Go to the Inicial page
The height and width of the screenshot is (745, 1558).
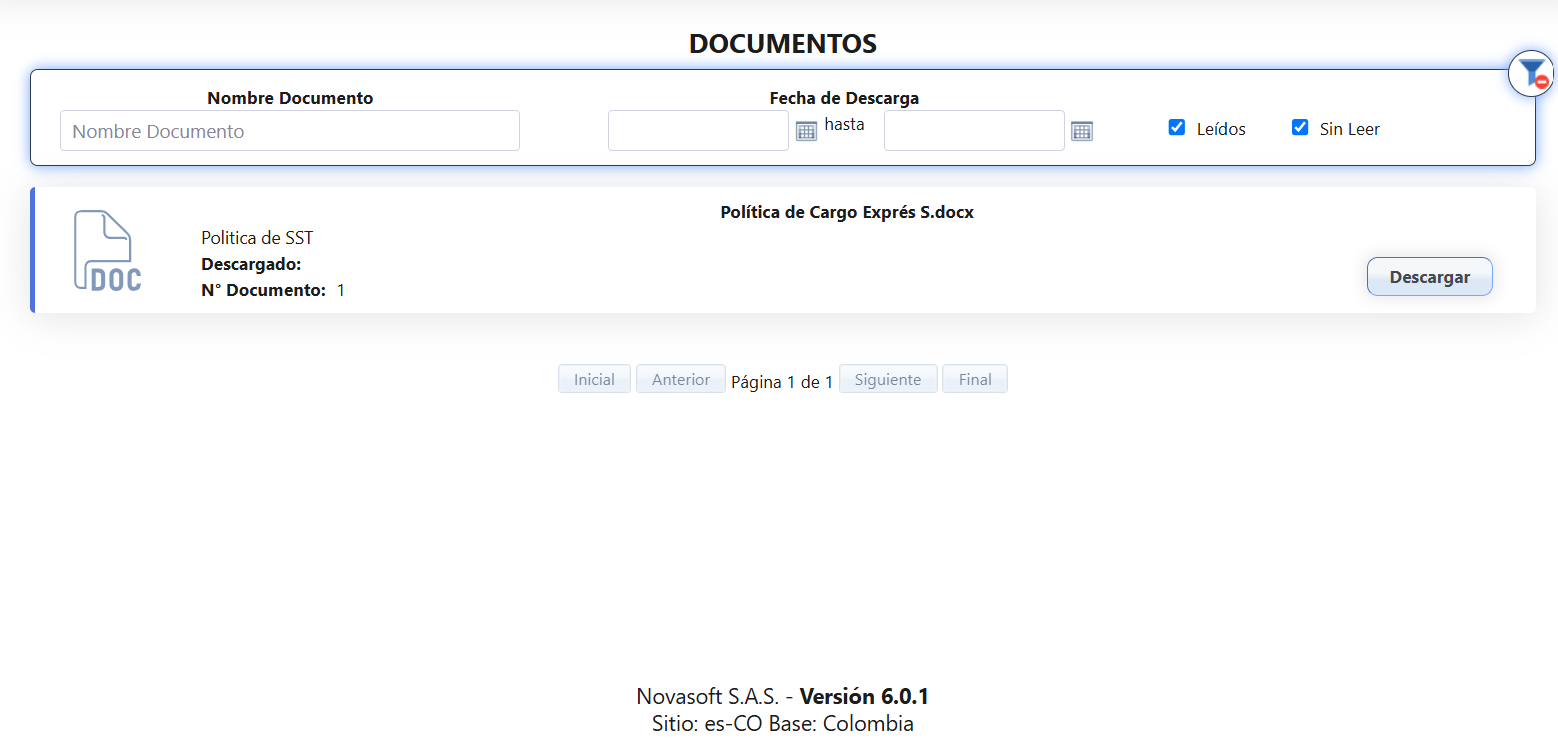pyautogui.click(x=594, y=380)
